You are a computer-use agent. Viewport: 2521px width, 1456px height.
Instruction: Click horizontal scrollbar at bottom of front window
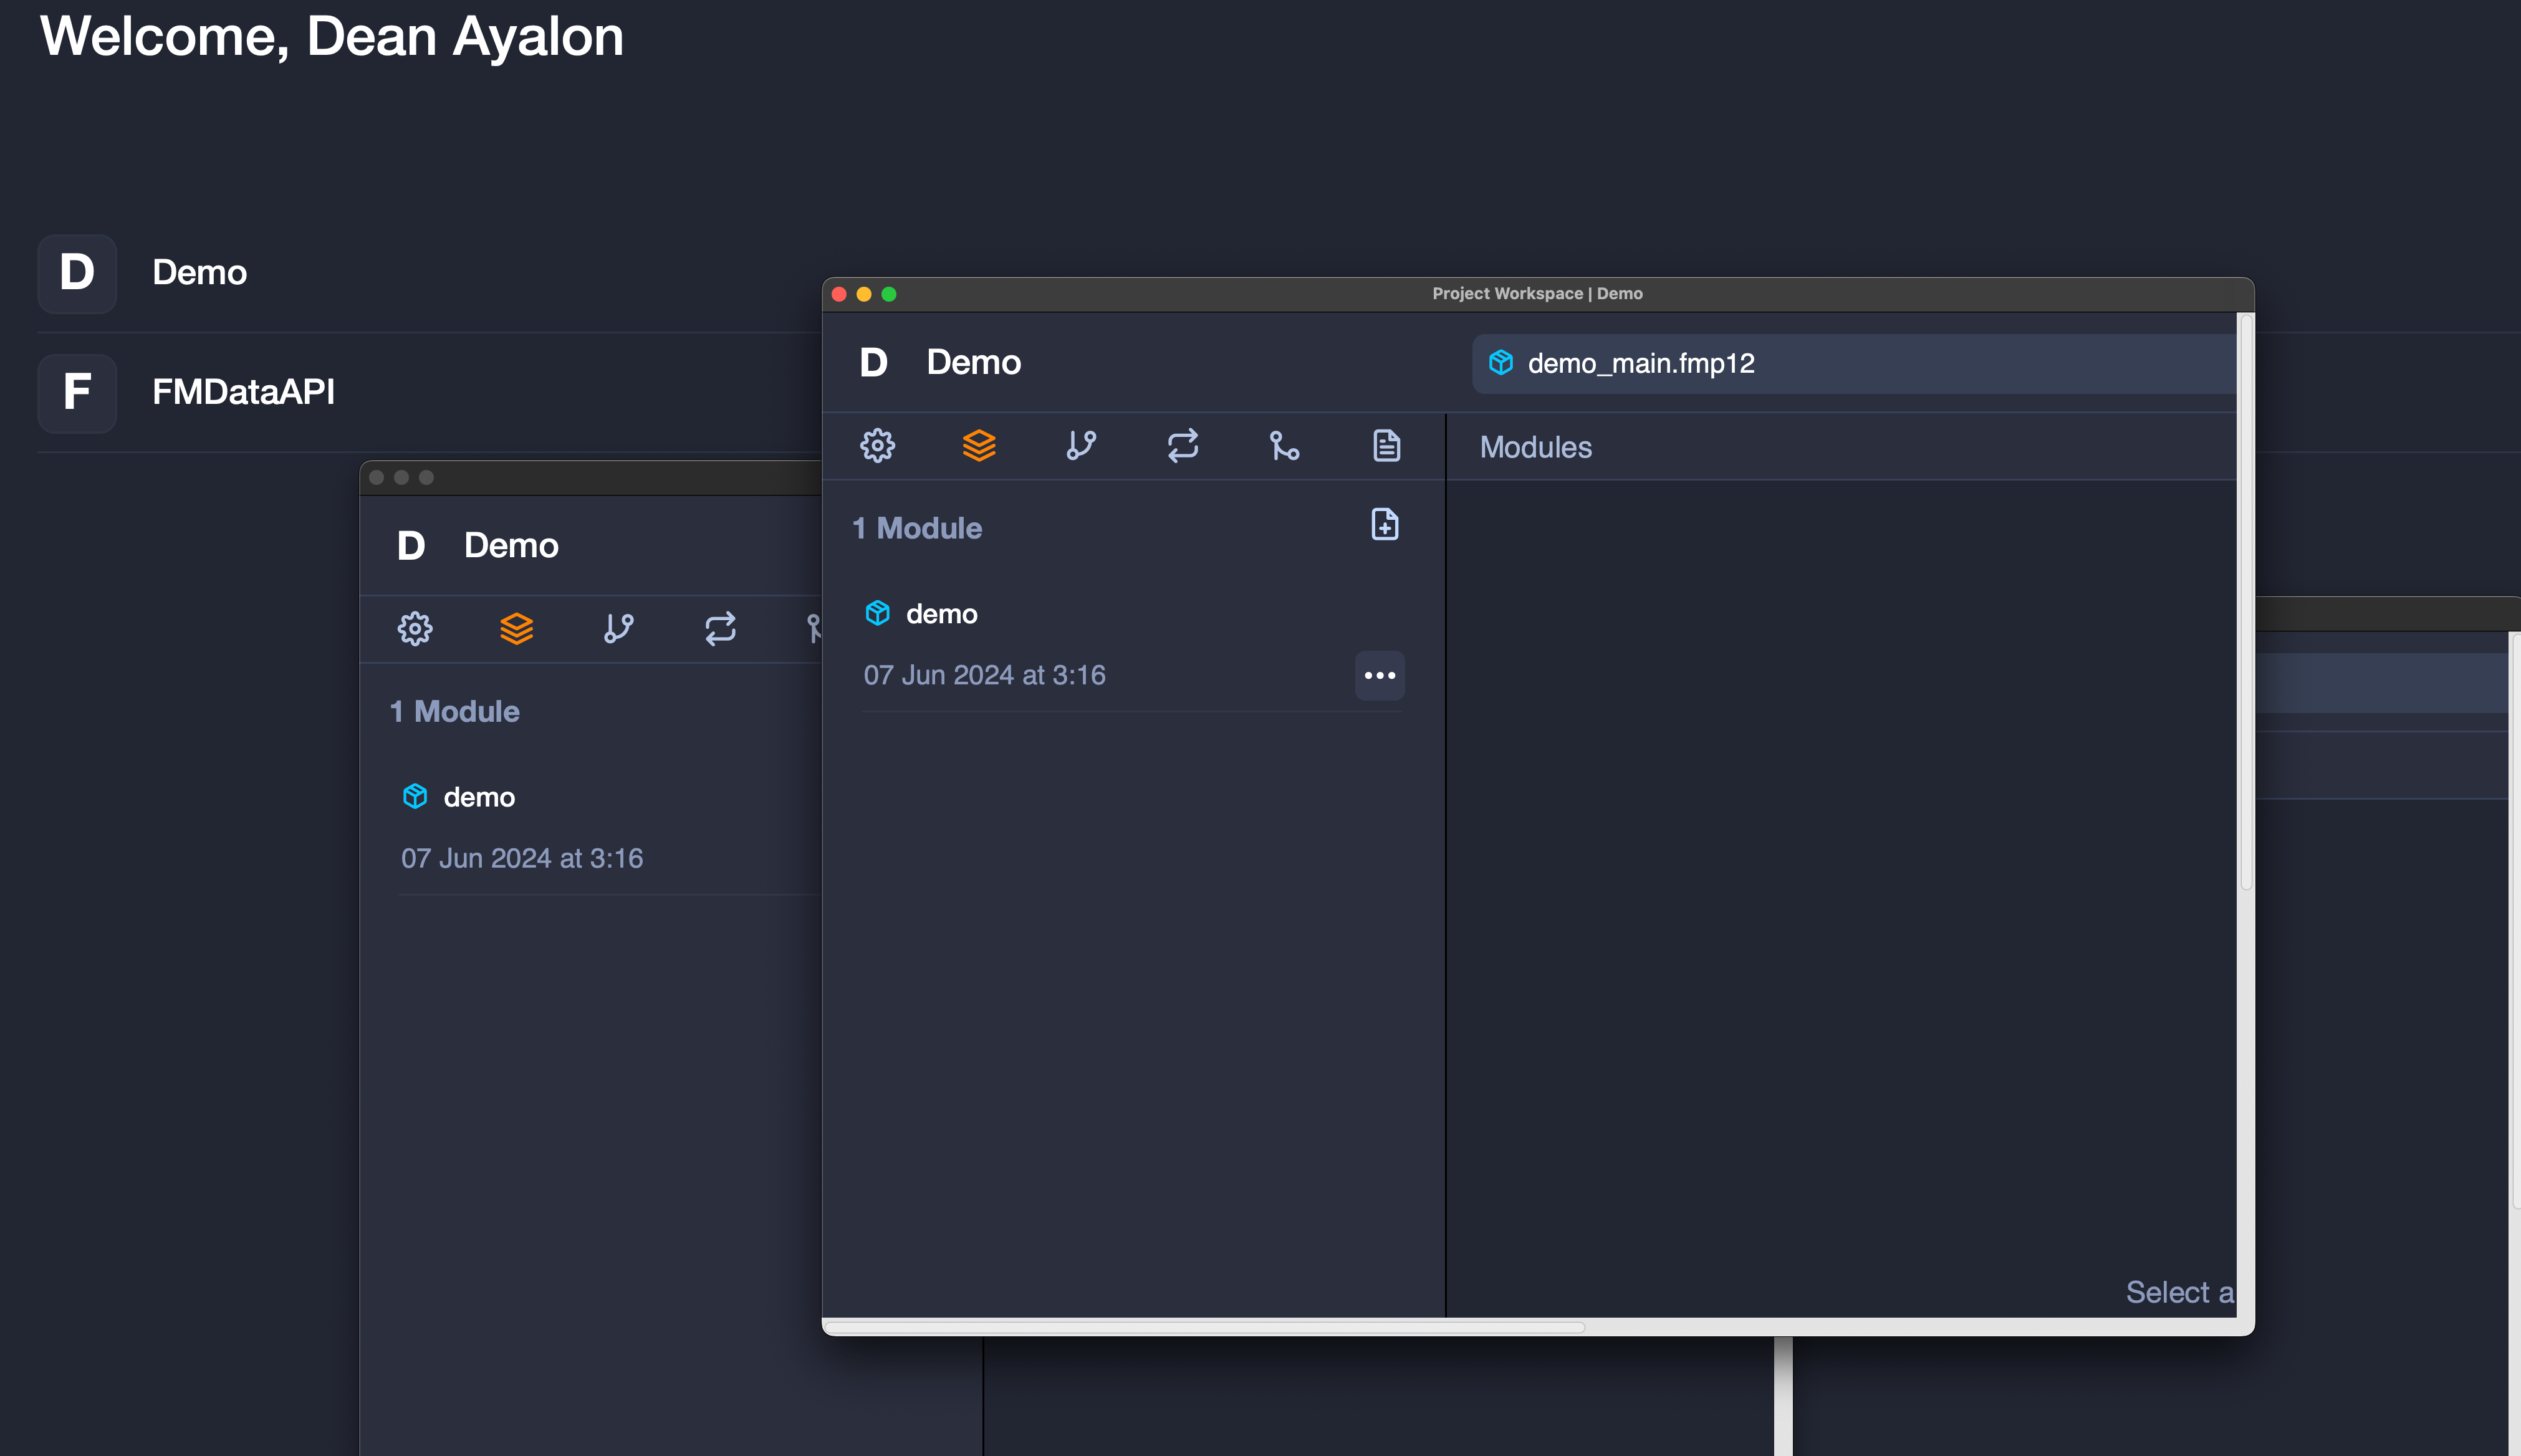click(1204, 1327)
